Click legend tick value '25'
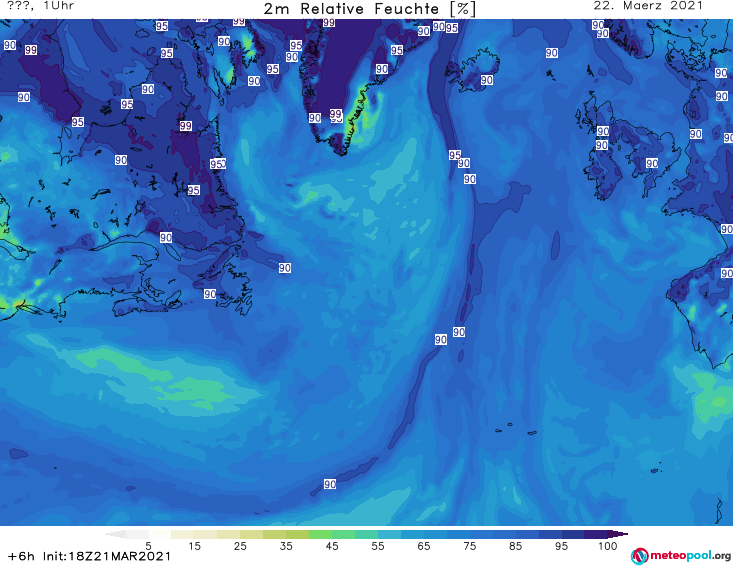Image resolution: width=733 pixels, height=566 pixels. [x=240, y=546]
